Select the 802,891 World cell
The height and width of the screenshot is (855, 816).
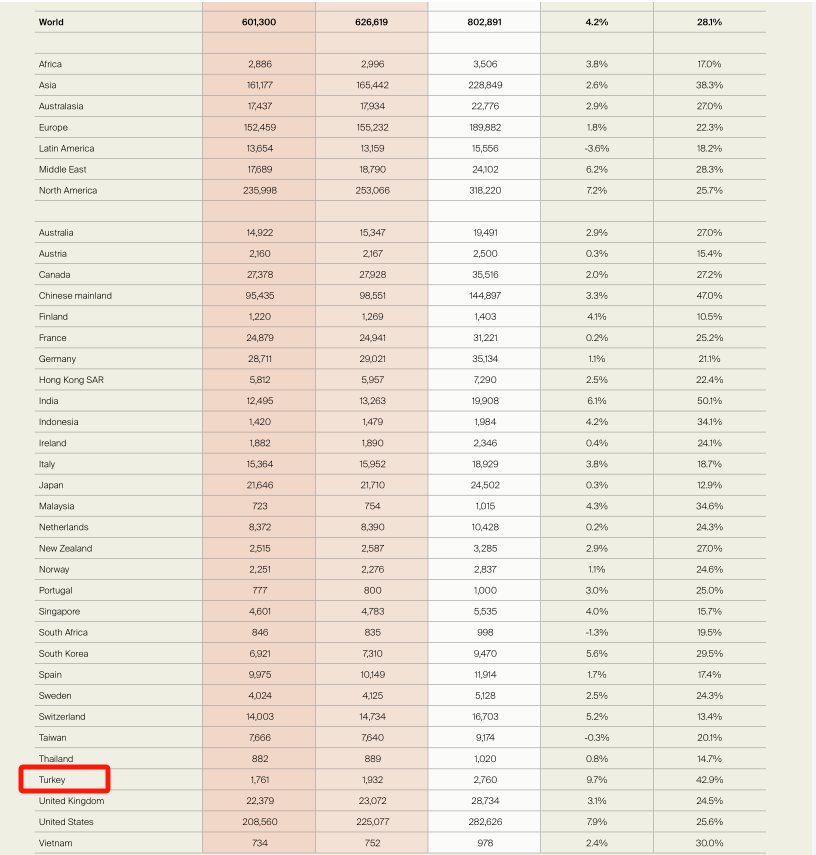[483, 21]
